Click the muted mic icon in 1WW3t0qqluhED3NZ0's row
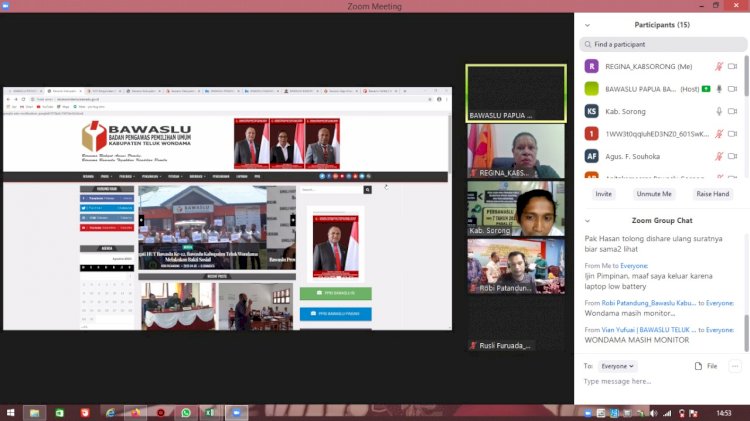The width and height of the screenshot is (750, 421). point(718,134)
